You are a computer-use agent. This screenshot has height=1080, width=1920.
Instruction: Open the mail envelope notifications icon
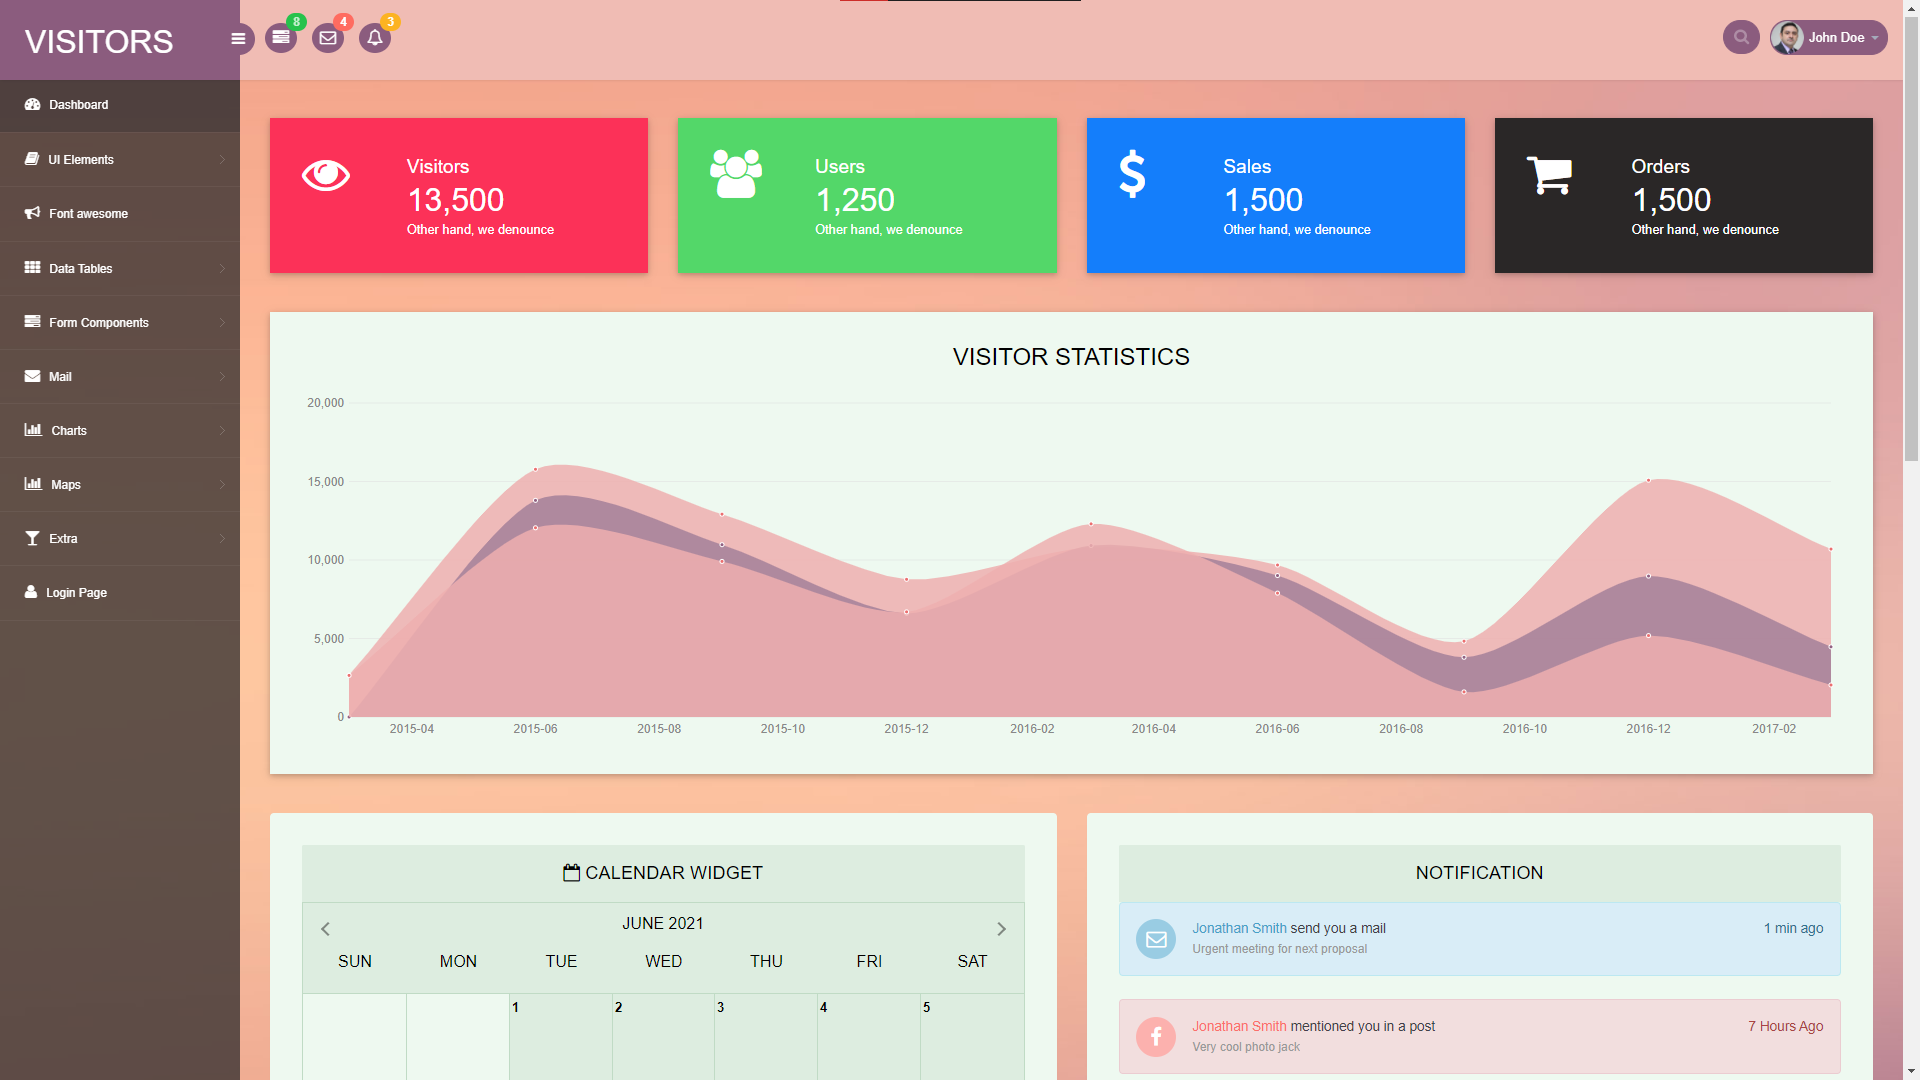(328, 38)
